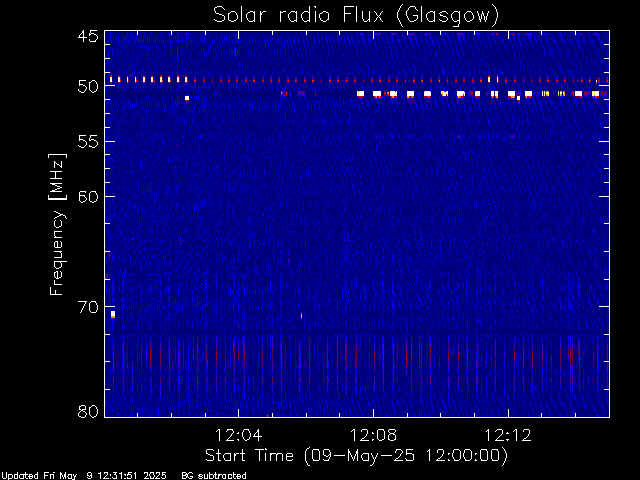Click the 'Start Time (09-May-25 12:00:00)' label
Screen dimensions: 640x480
pyautogui.click(x=356, y=456)
